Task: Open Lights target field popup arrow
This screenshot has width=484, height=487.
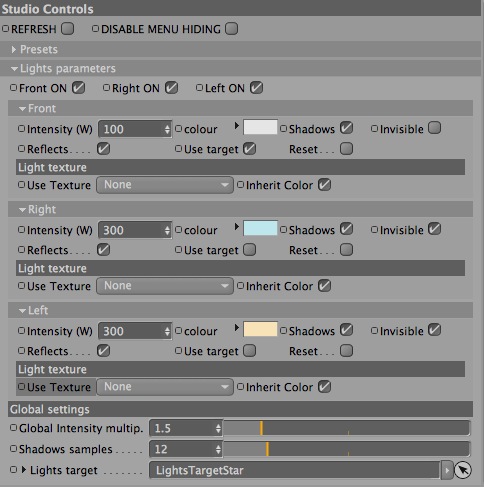Action: pos(447,470)
